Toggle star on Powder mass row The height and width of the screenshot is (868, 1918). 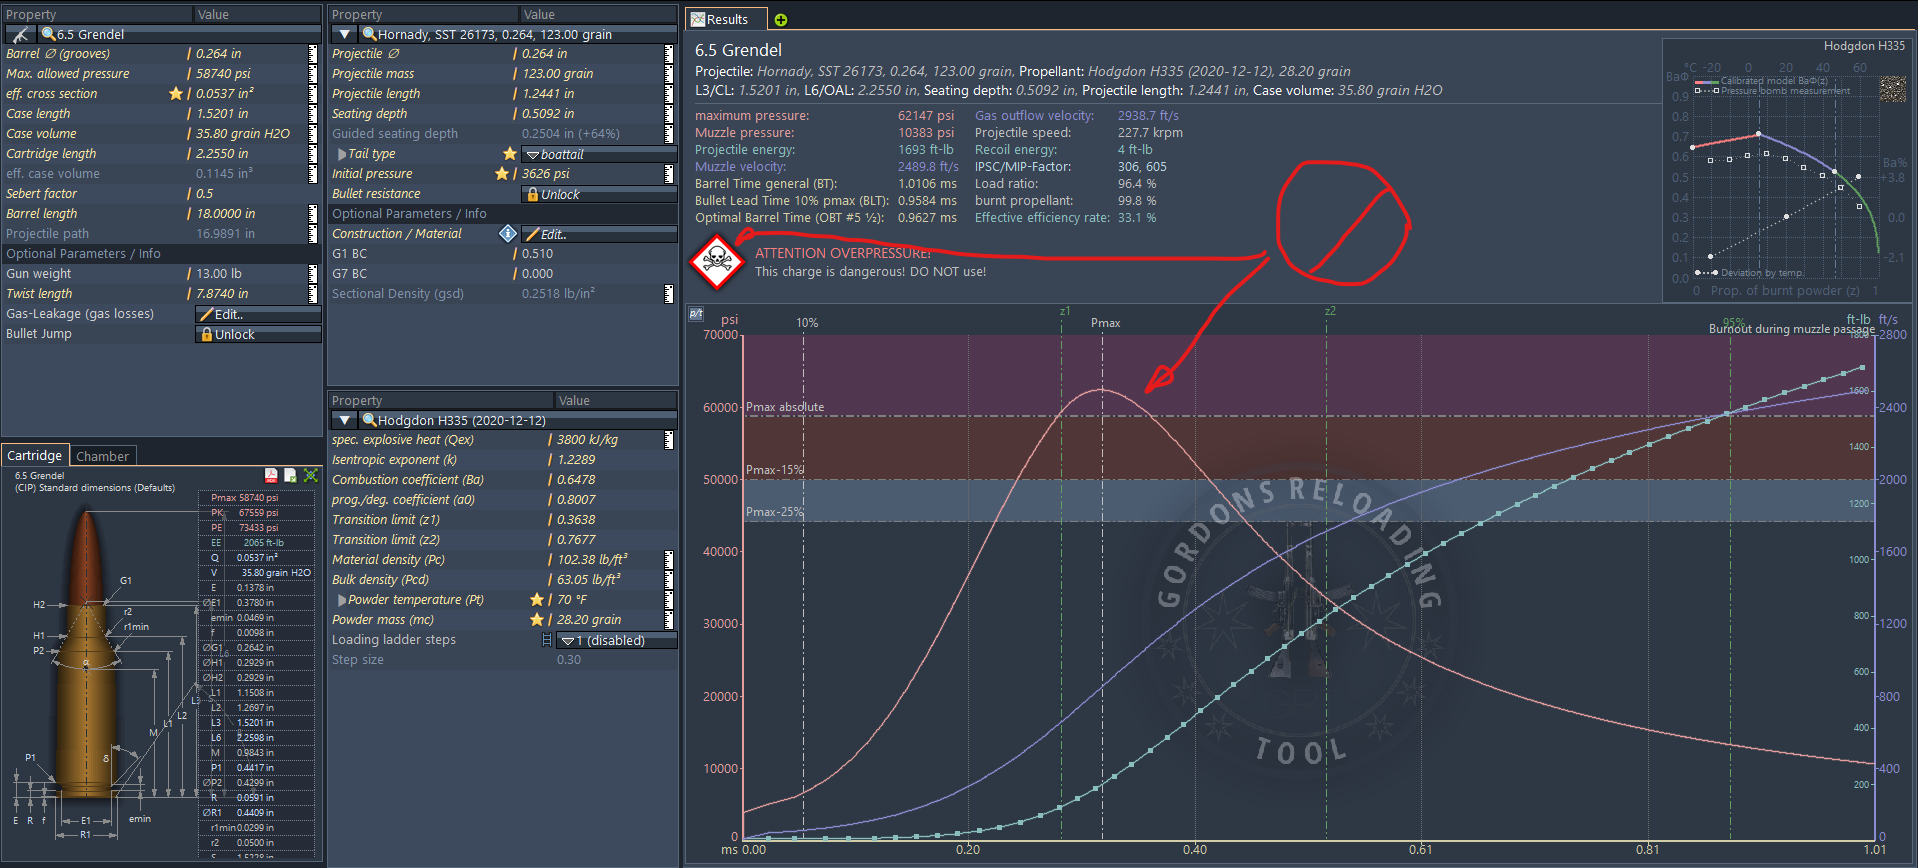537,620
